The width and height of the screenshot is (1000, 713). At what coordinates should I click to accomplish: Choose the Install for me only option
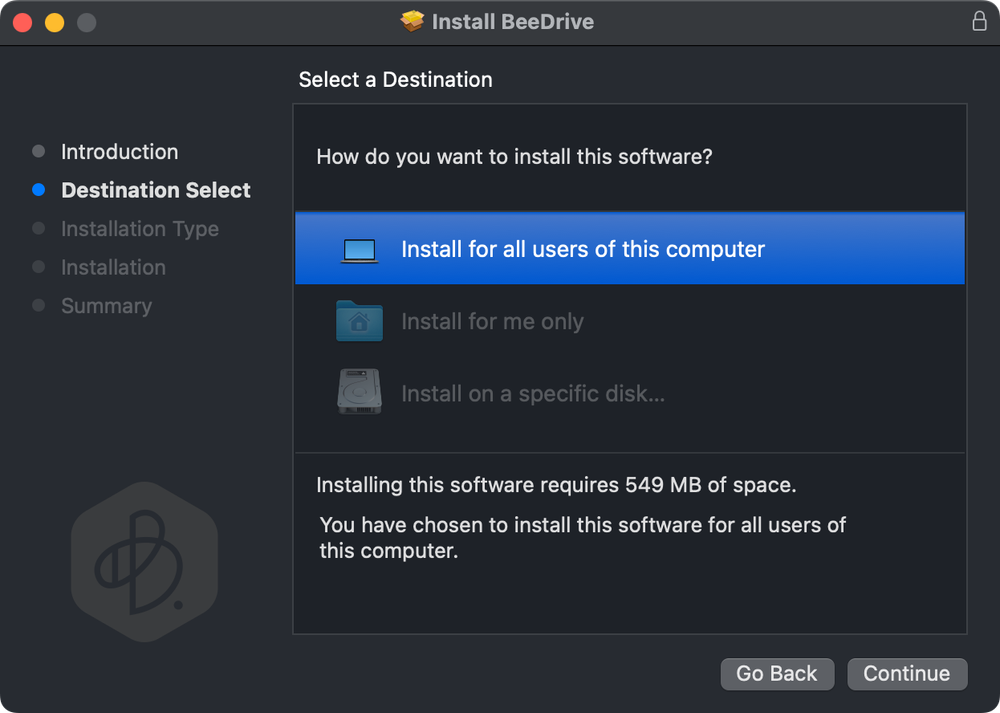[629, 321]
